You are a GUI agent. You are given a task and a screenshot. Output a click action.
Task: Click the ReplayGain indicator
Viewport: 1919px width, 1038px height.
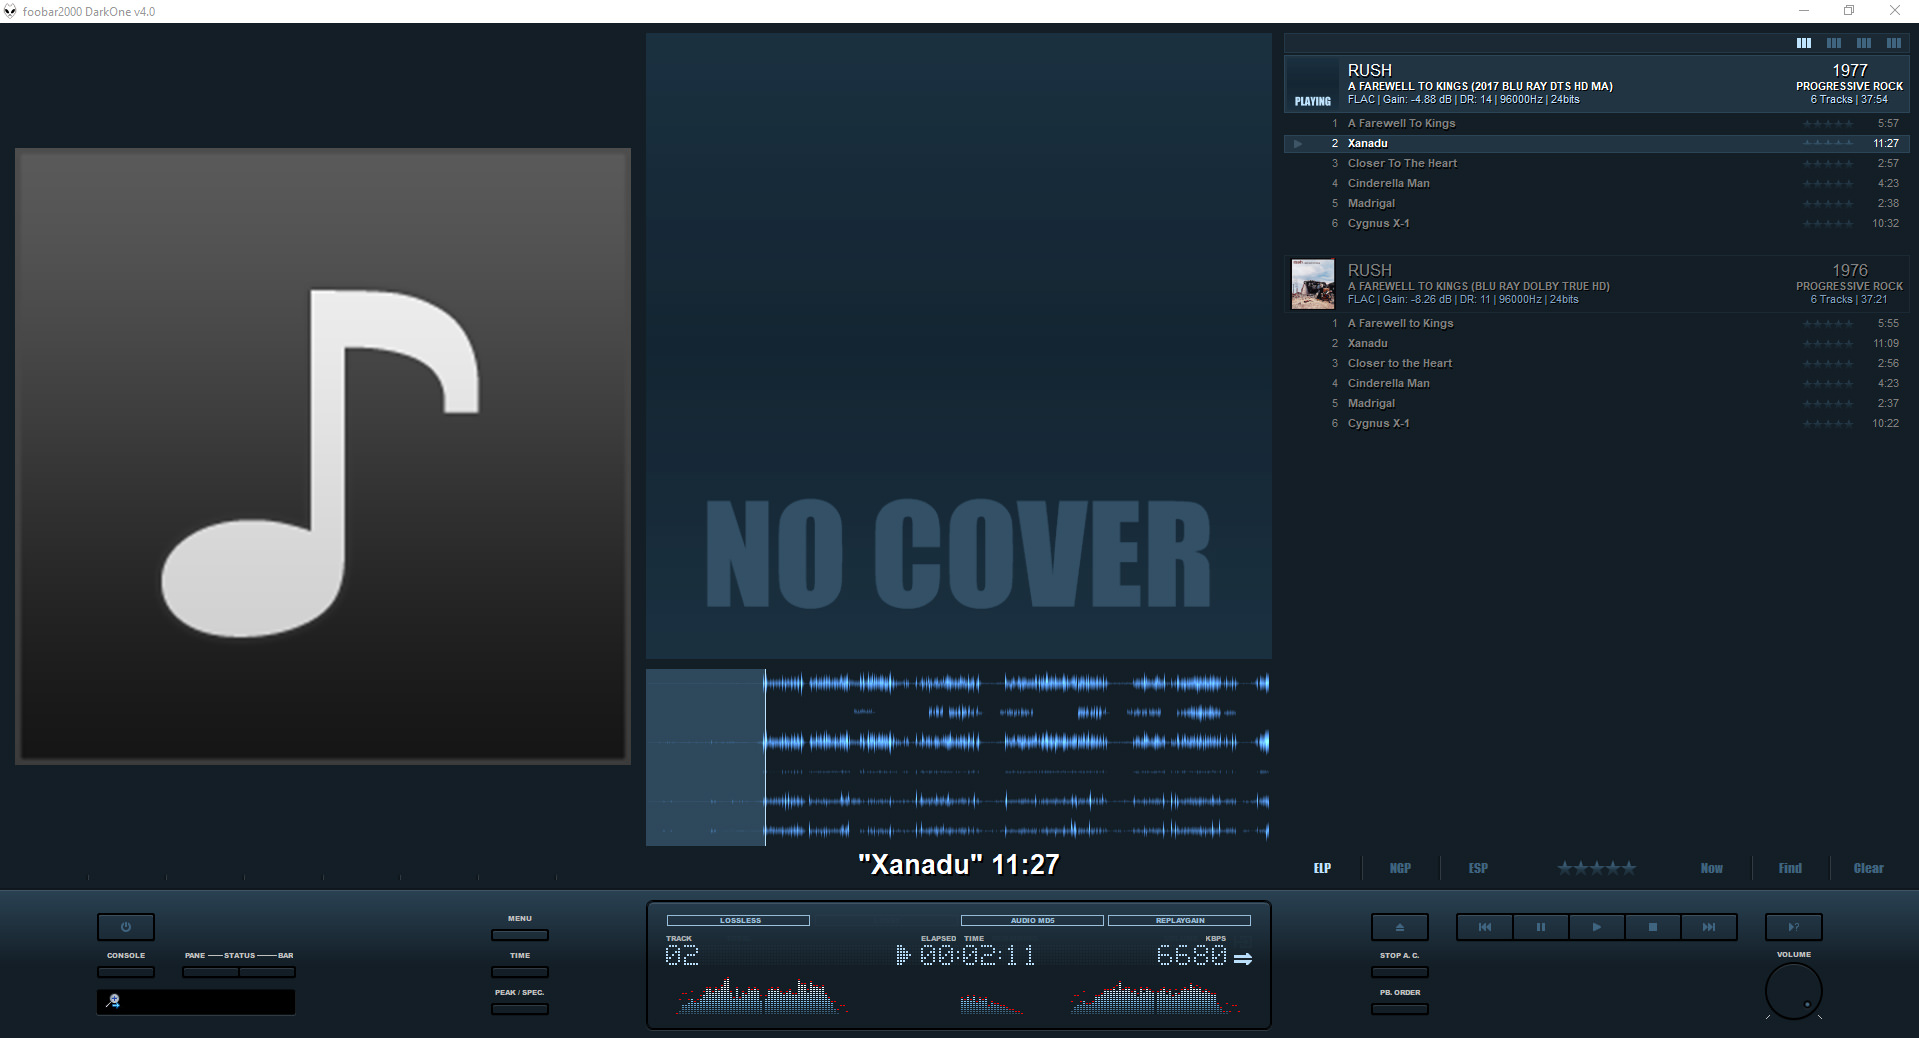(x=1179, y=920)
